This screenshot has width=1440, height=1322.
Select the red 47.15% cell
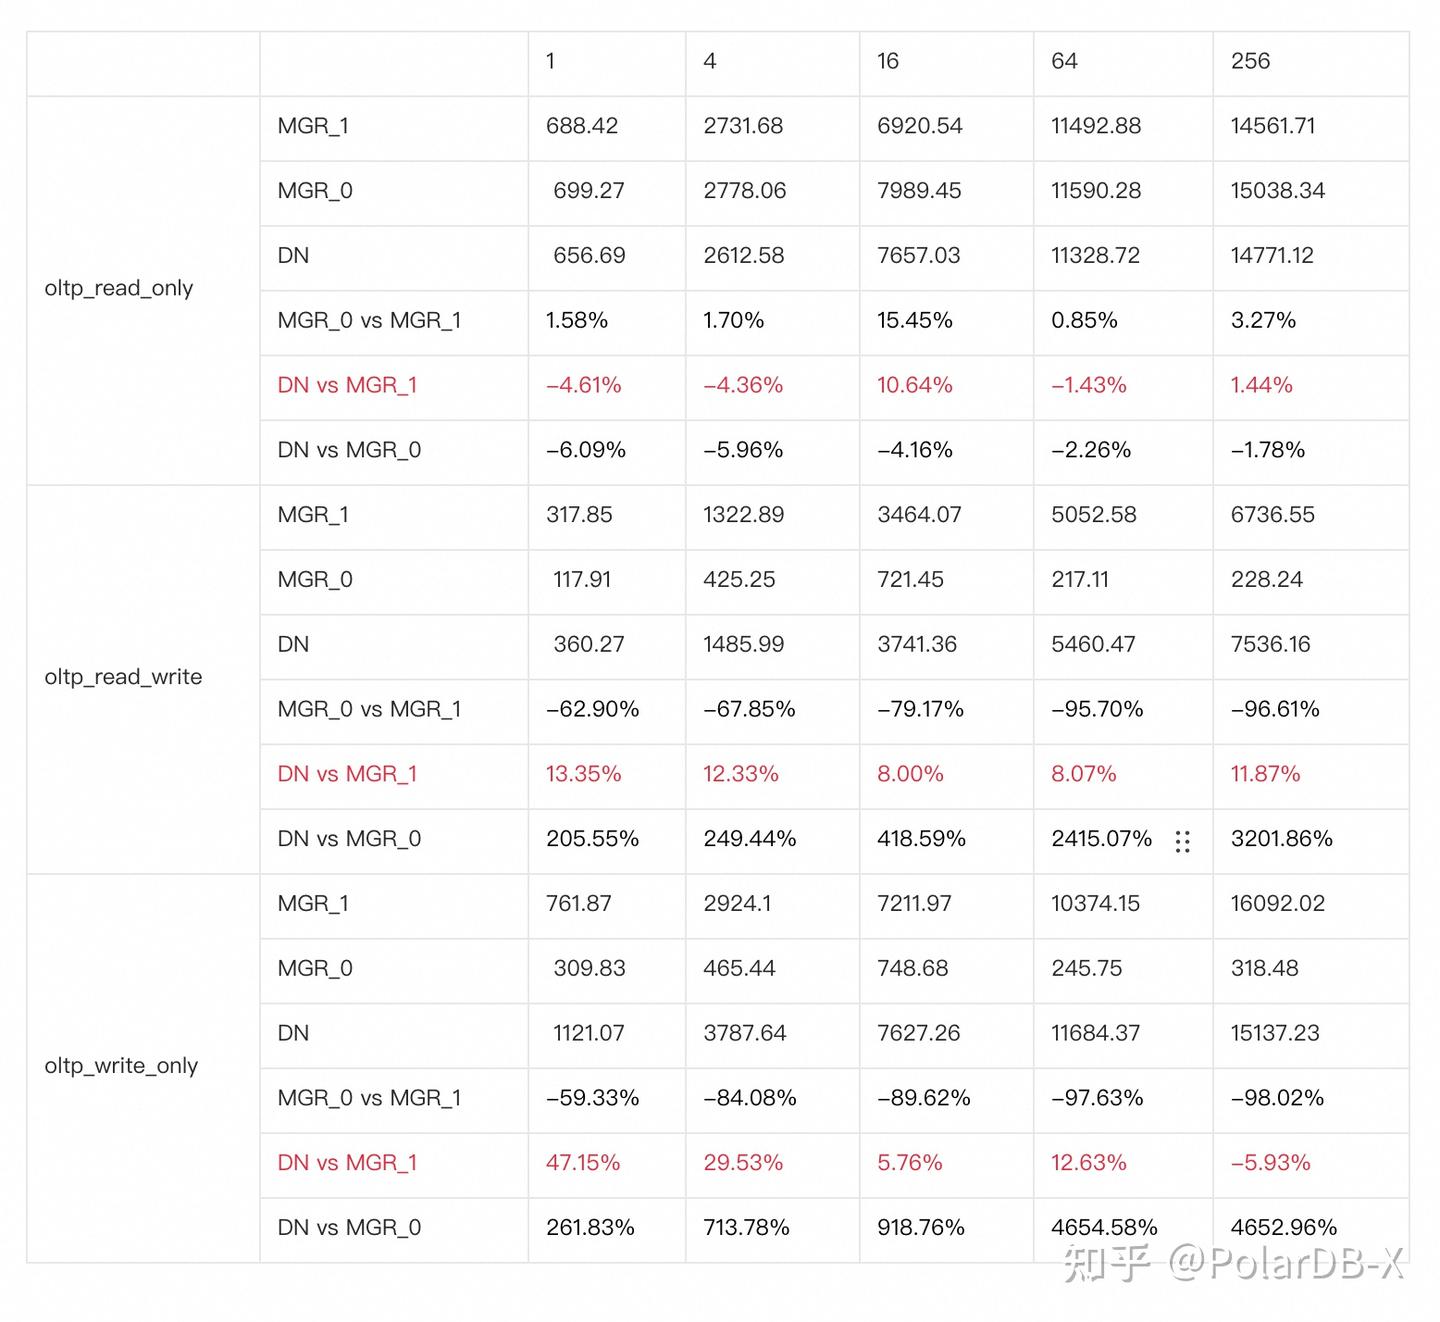coord(583,1163)
